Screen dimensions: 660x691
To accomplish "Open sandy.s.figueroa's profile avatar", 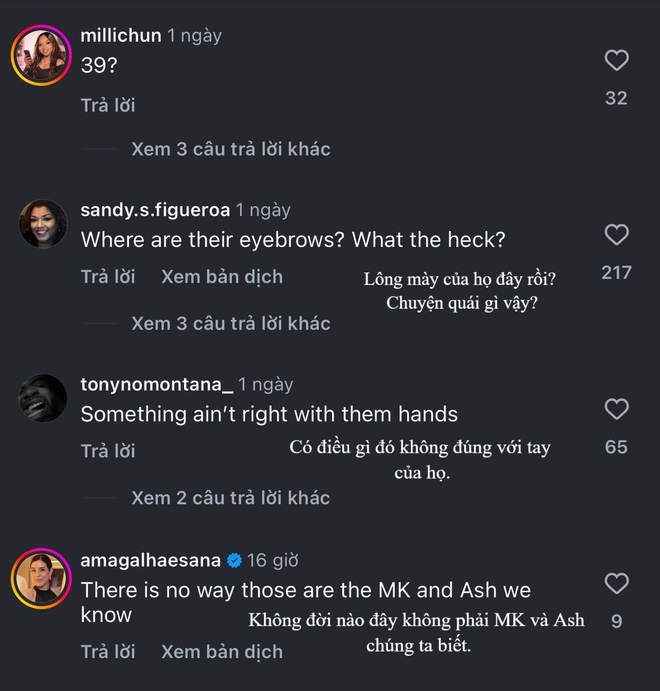I will pyautogui.click(x=43, y=225).
